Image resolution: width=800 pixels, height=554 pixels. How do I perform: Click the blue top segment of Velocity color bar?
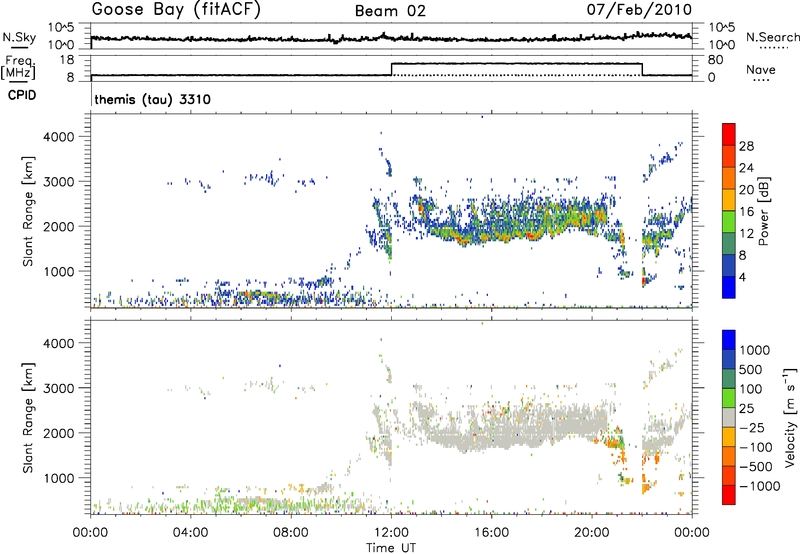(x=729, y=340)
